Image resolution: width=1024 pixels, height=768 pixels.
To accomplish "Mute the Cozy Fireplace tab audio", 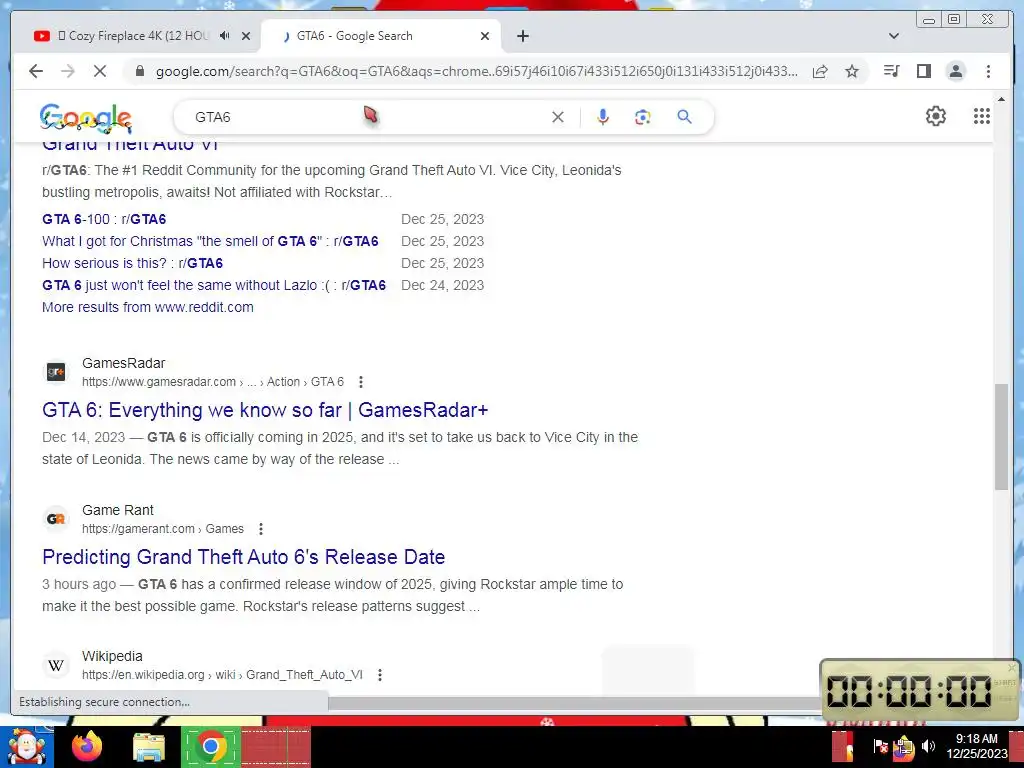I will point(225,36).
